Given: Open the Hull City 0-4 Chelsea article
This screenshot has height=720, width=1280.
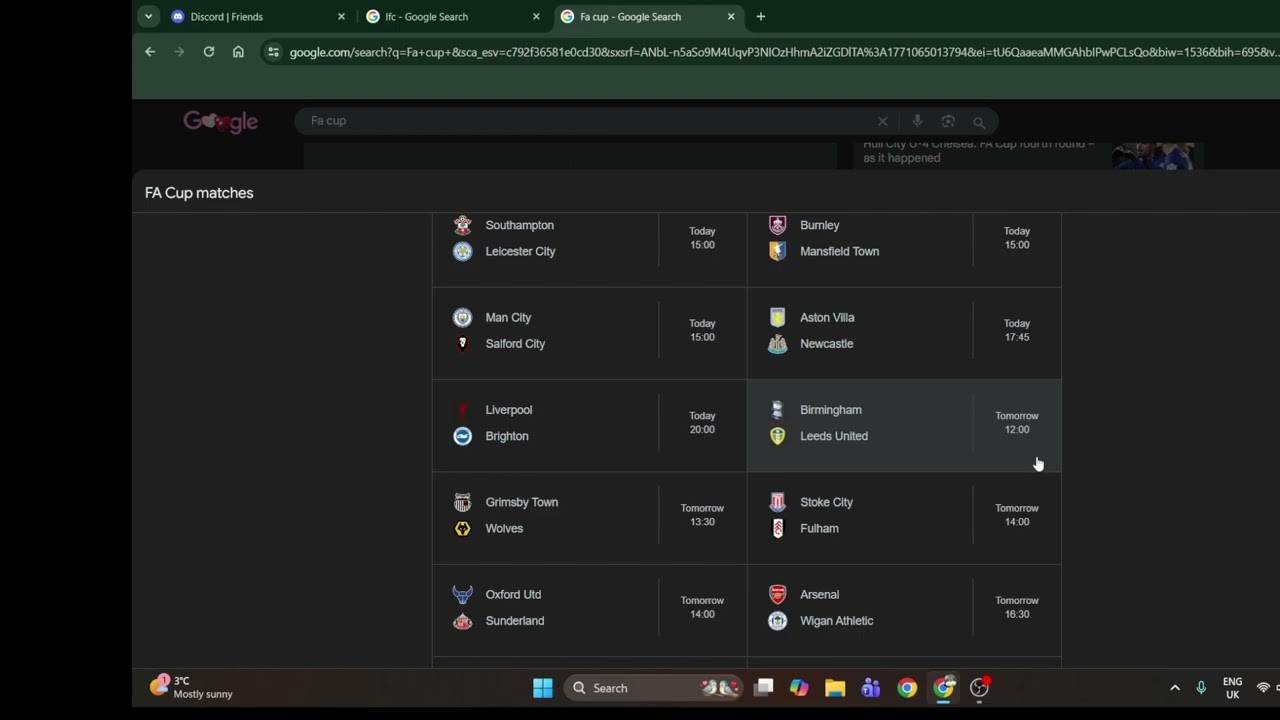Looking at the screenshot, I should [x=978, y=151].
